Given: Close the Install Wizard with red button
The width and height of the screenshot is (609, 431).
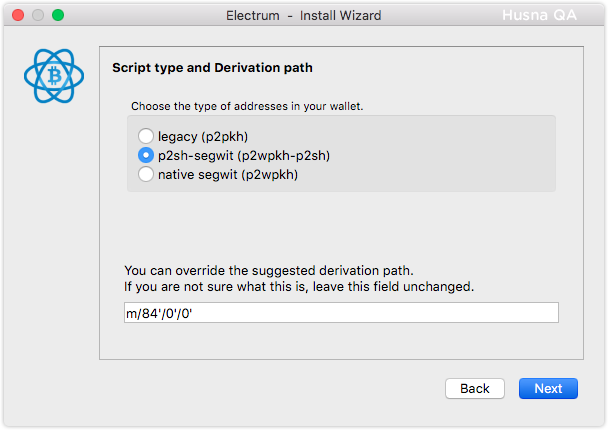Looking at the screenshot, I should point(18,15).
